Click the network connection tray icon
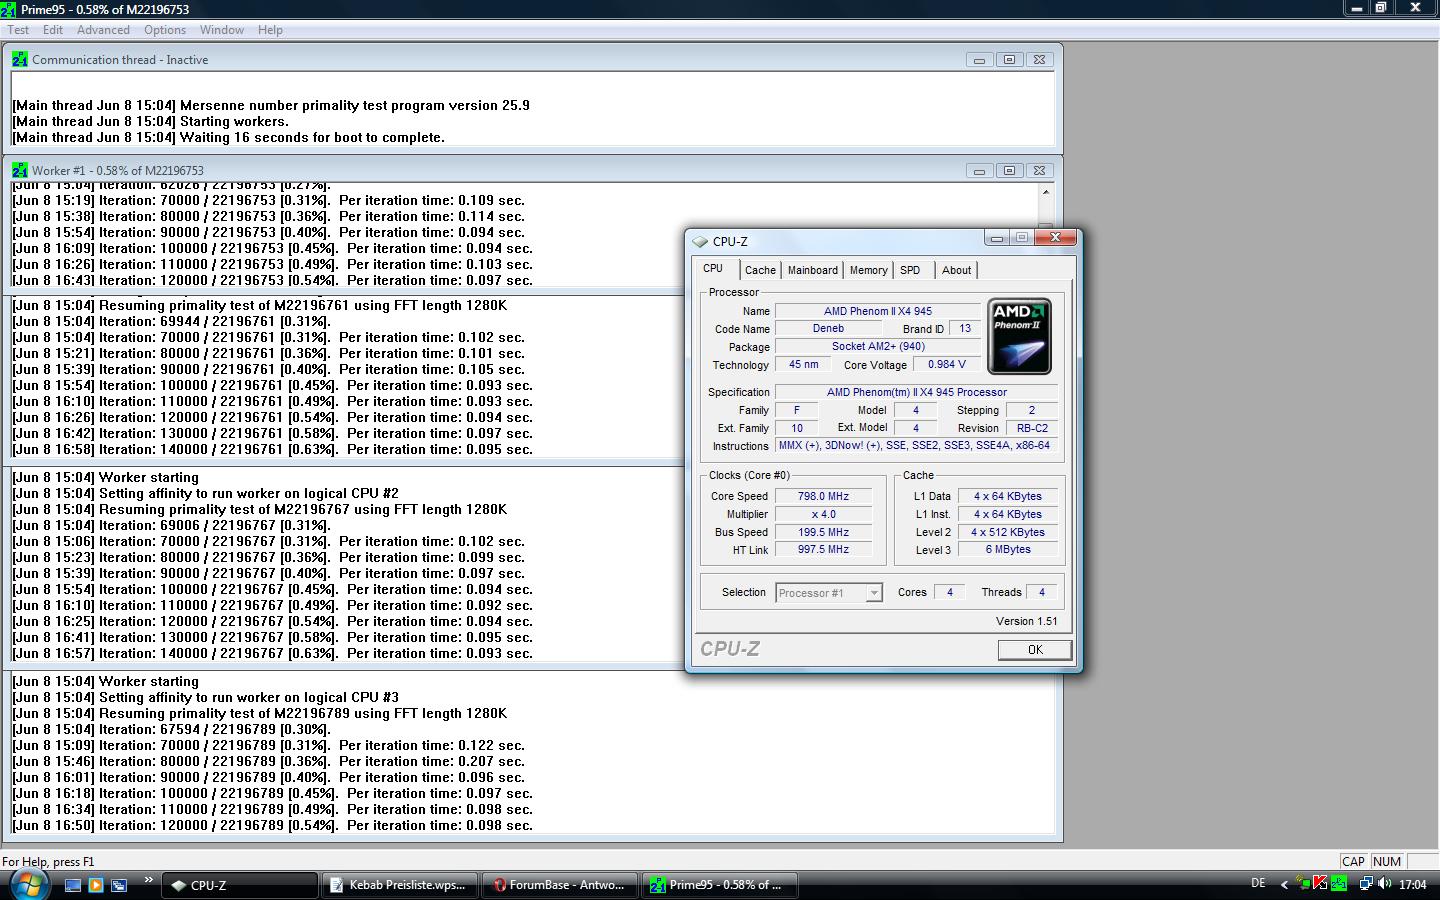This screenshot has height=900, width=1440. pos(1366,884)
